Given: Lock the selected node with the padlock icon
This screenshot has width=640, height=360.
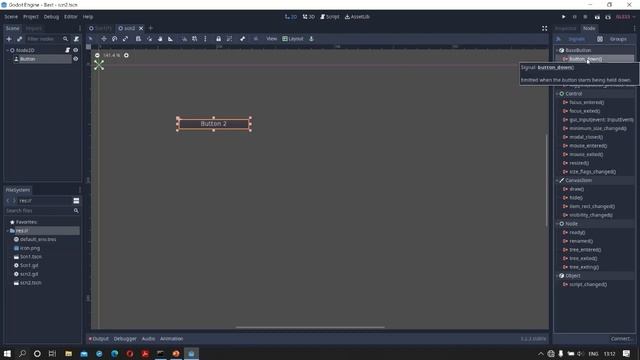Looking at the screenshot, I should (x=218, y=39).
